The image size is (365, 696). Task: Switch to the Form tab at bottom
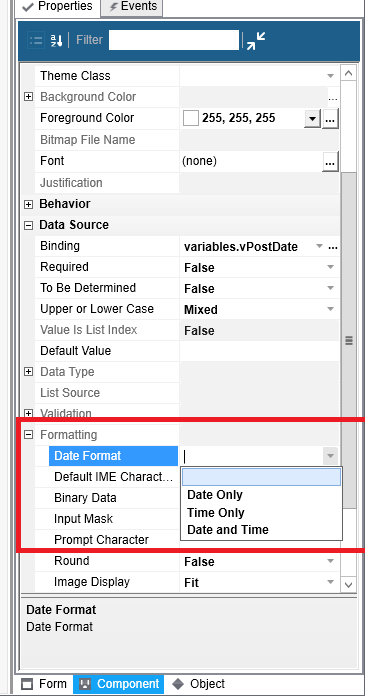click(44, 684)
